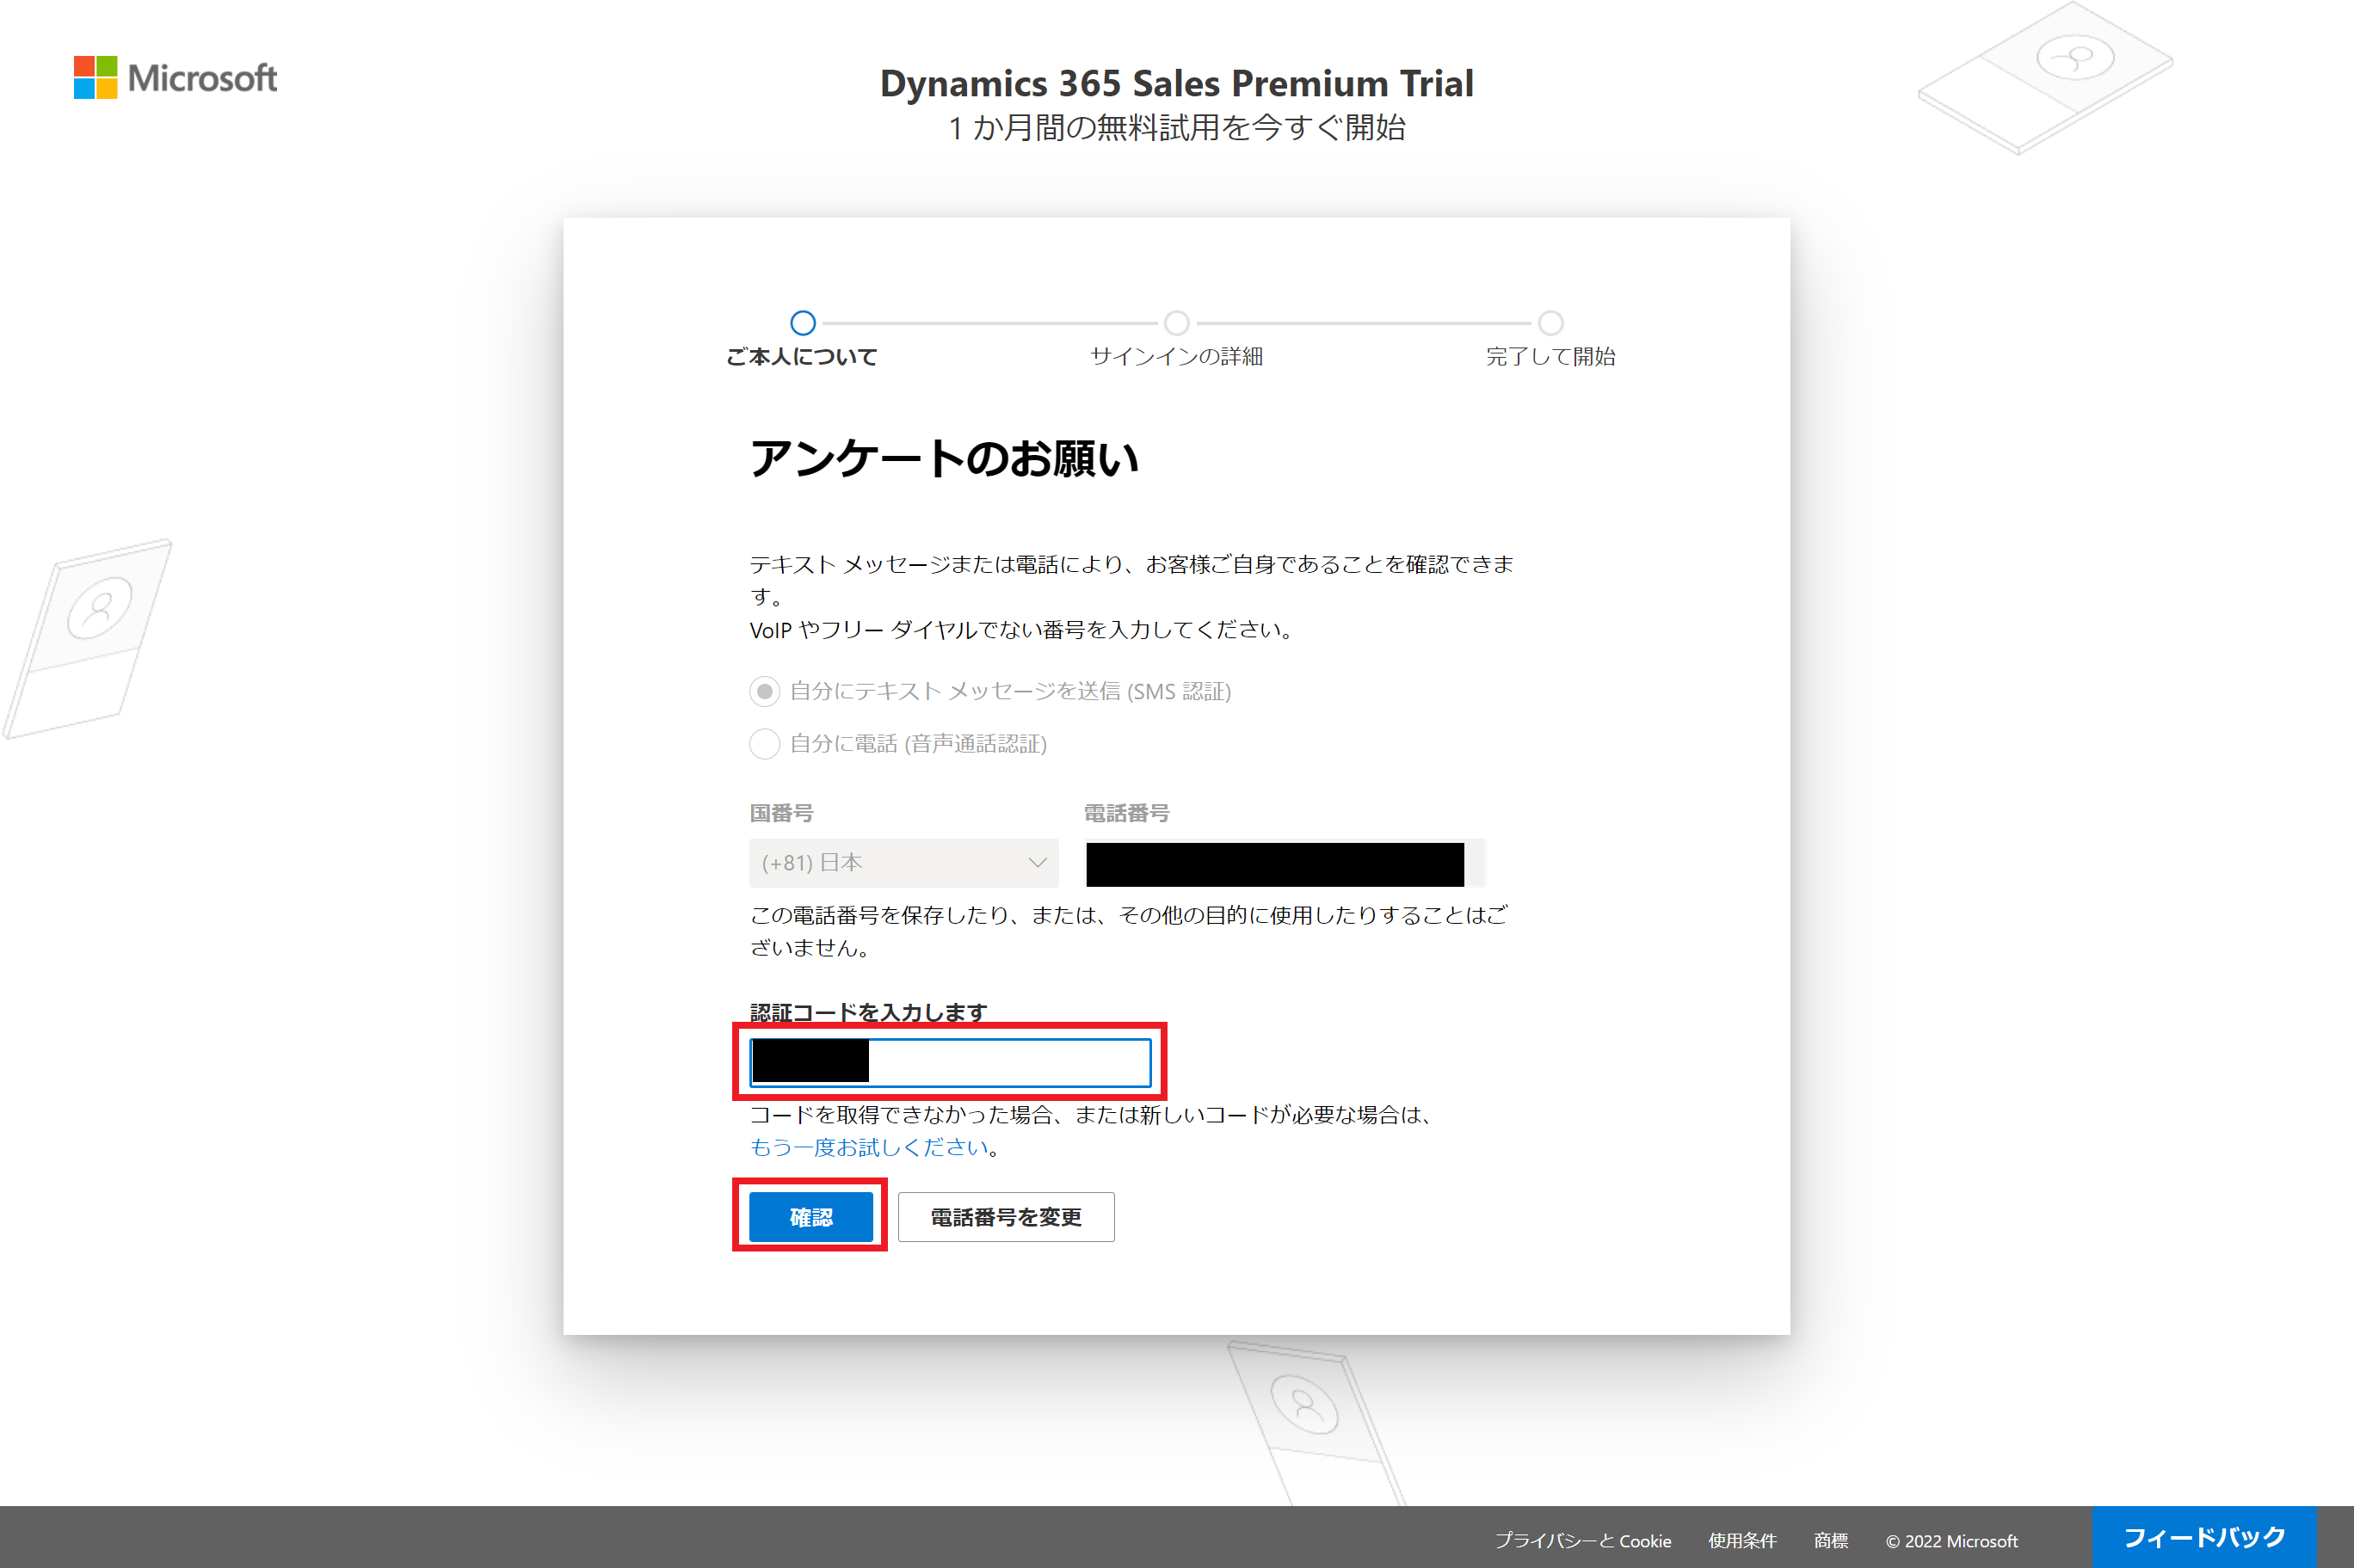This screenshot has width=2354, height=1568.
Task: Click the アンケートのお願い heading
Action: pyautogui.click(x=944, y=459)
